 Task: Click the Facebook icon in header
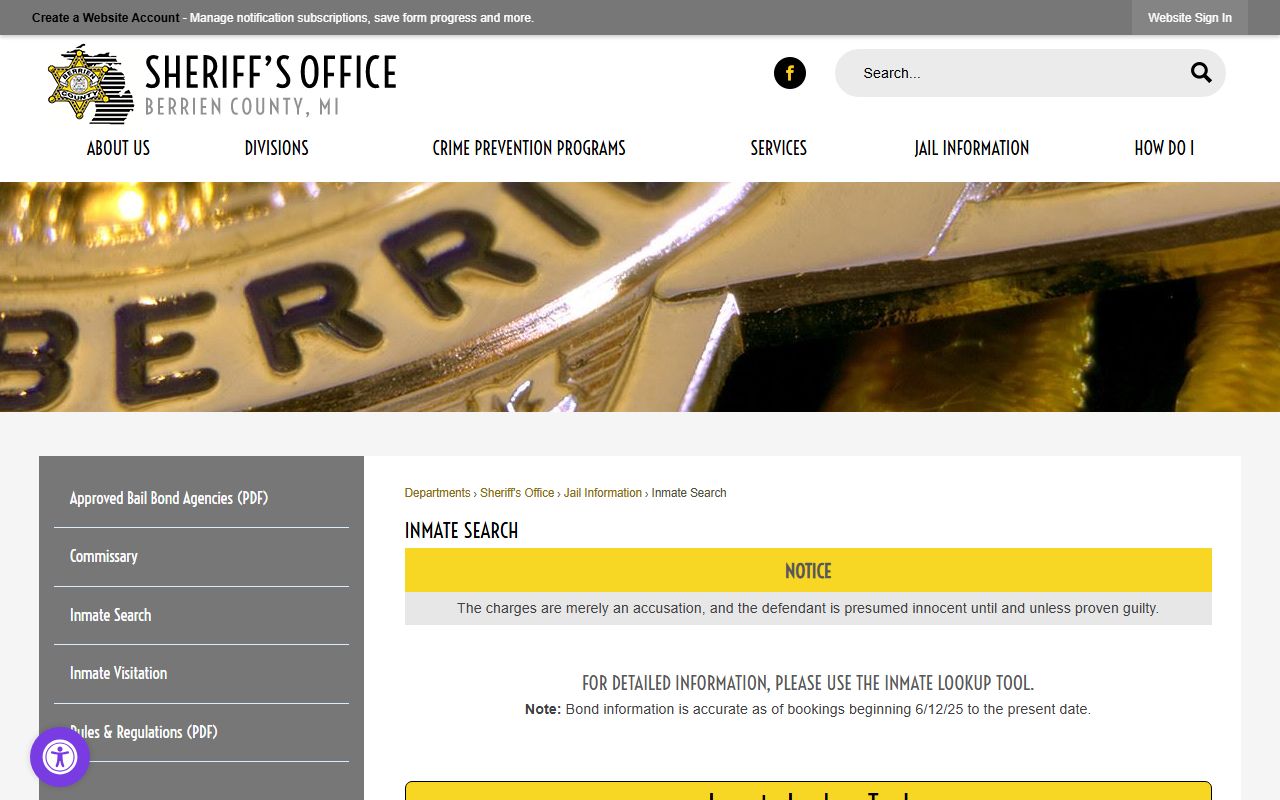point(789,73)
